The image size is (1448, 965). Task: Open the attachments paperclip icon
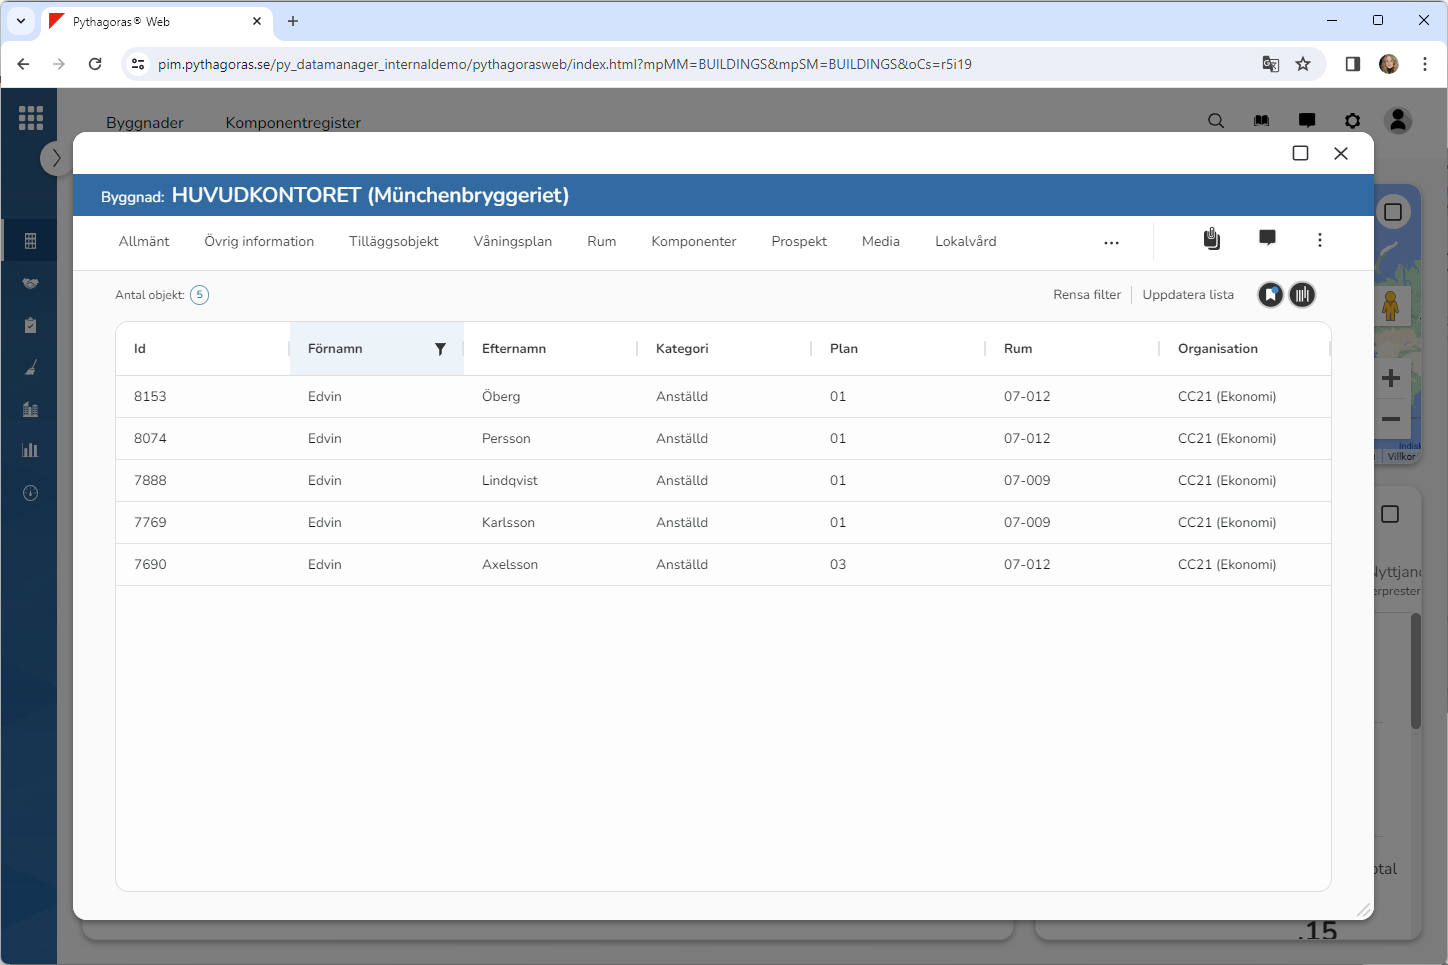[x=1211, y=239]
